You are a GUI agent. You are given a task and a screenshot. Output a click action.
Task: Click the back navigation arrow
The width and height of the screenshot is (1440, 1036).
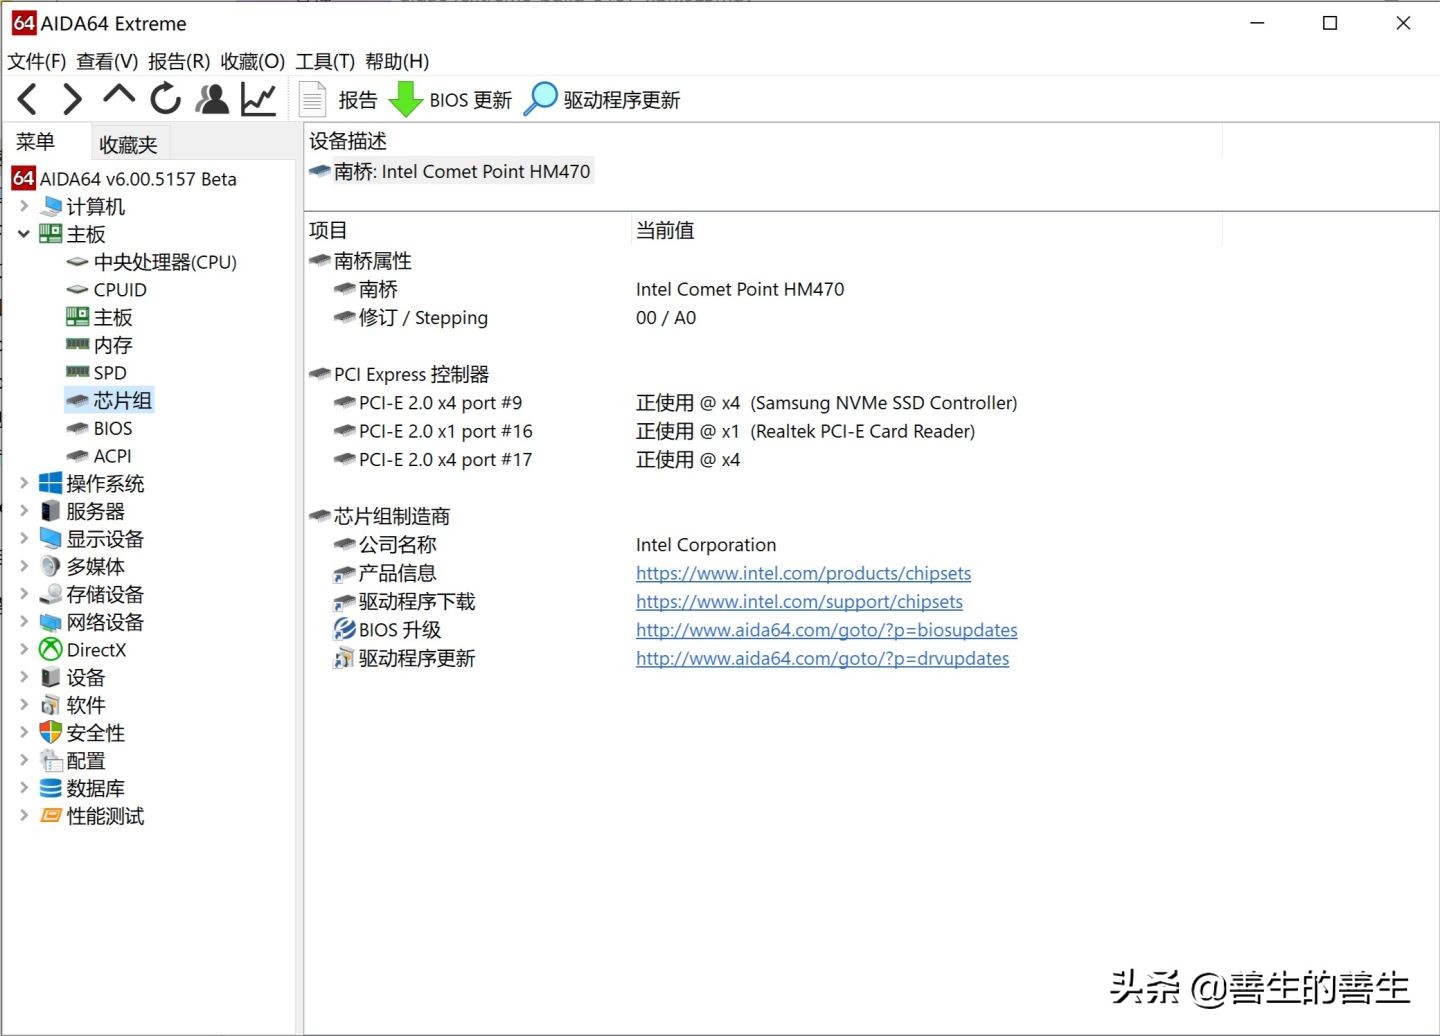(x=26, y=98)
